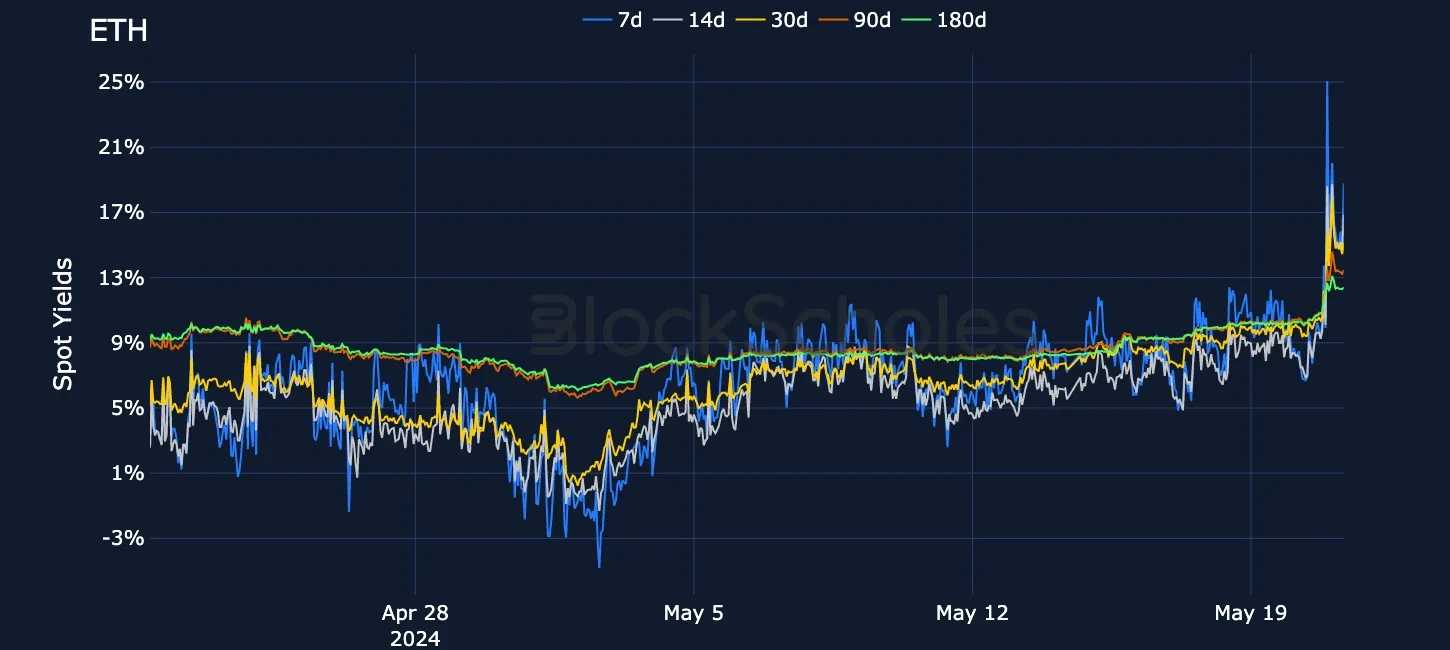Click the Spot Yields axis title
This screenshot has width=1450, height=650.
63,324
